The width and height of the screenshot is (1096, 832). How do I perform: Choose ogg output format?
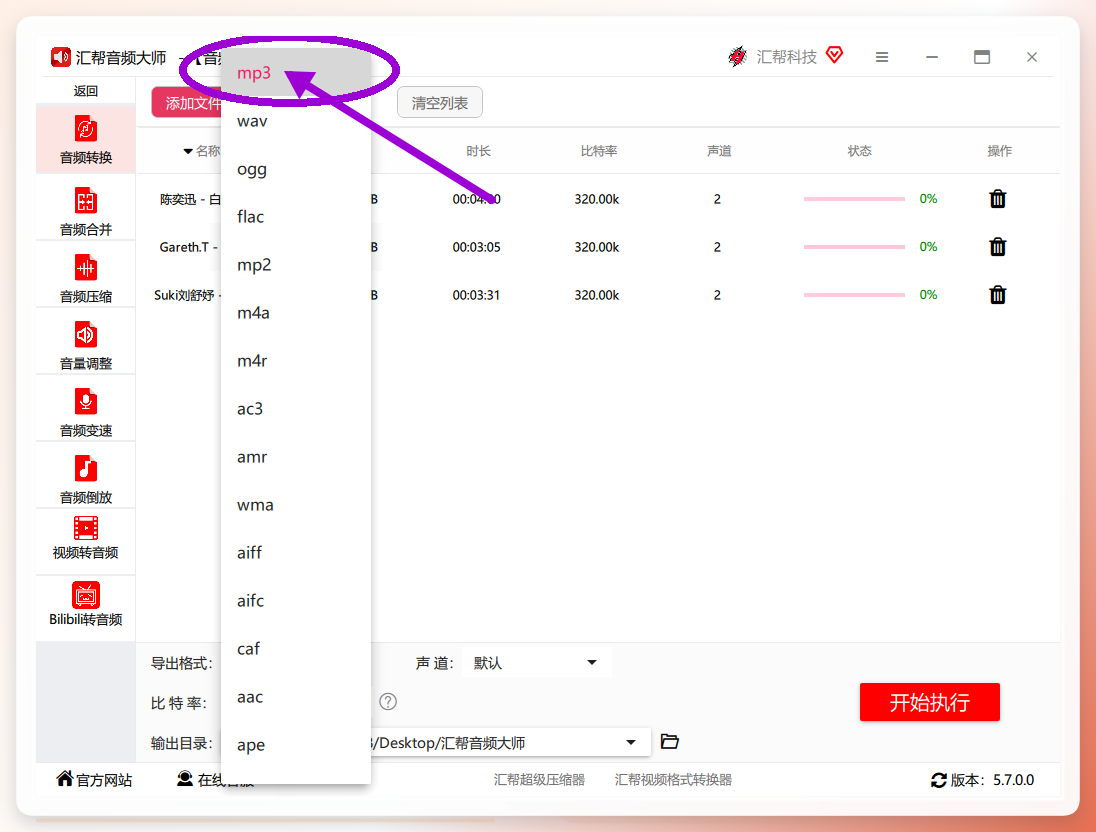[296, 169]
